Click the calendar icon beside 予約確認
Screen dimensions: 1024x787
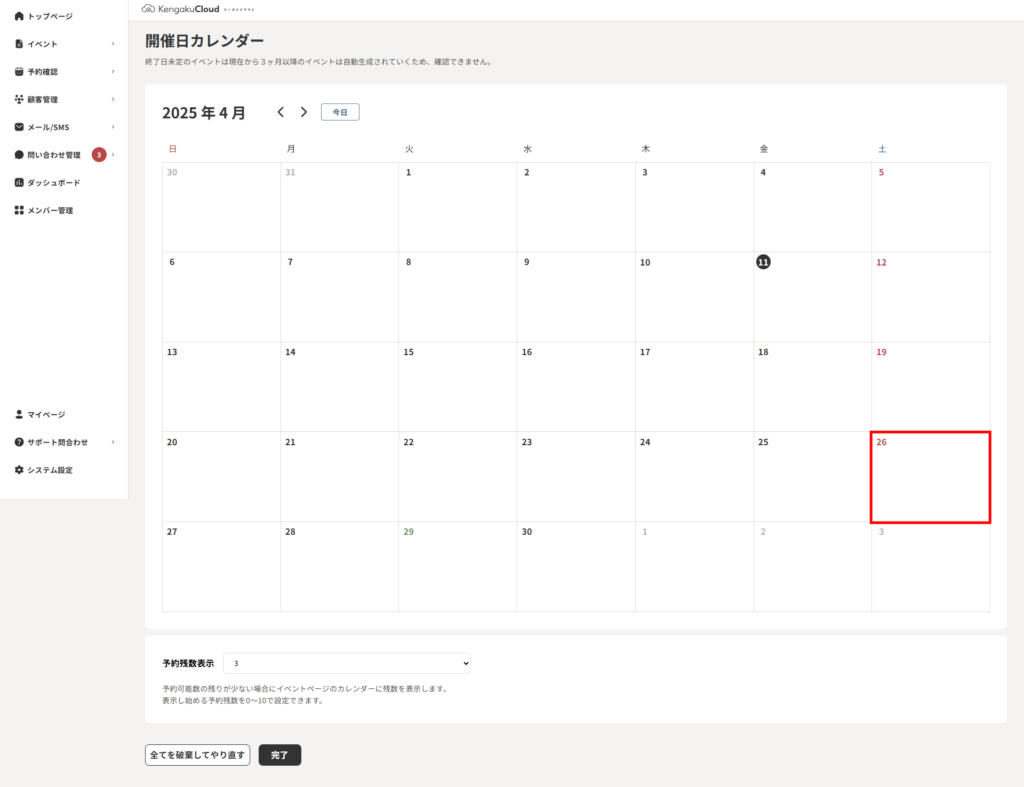coord(19,71)
